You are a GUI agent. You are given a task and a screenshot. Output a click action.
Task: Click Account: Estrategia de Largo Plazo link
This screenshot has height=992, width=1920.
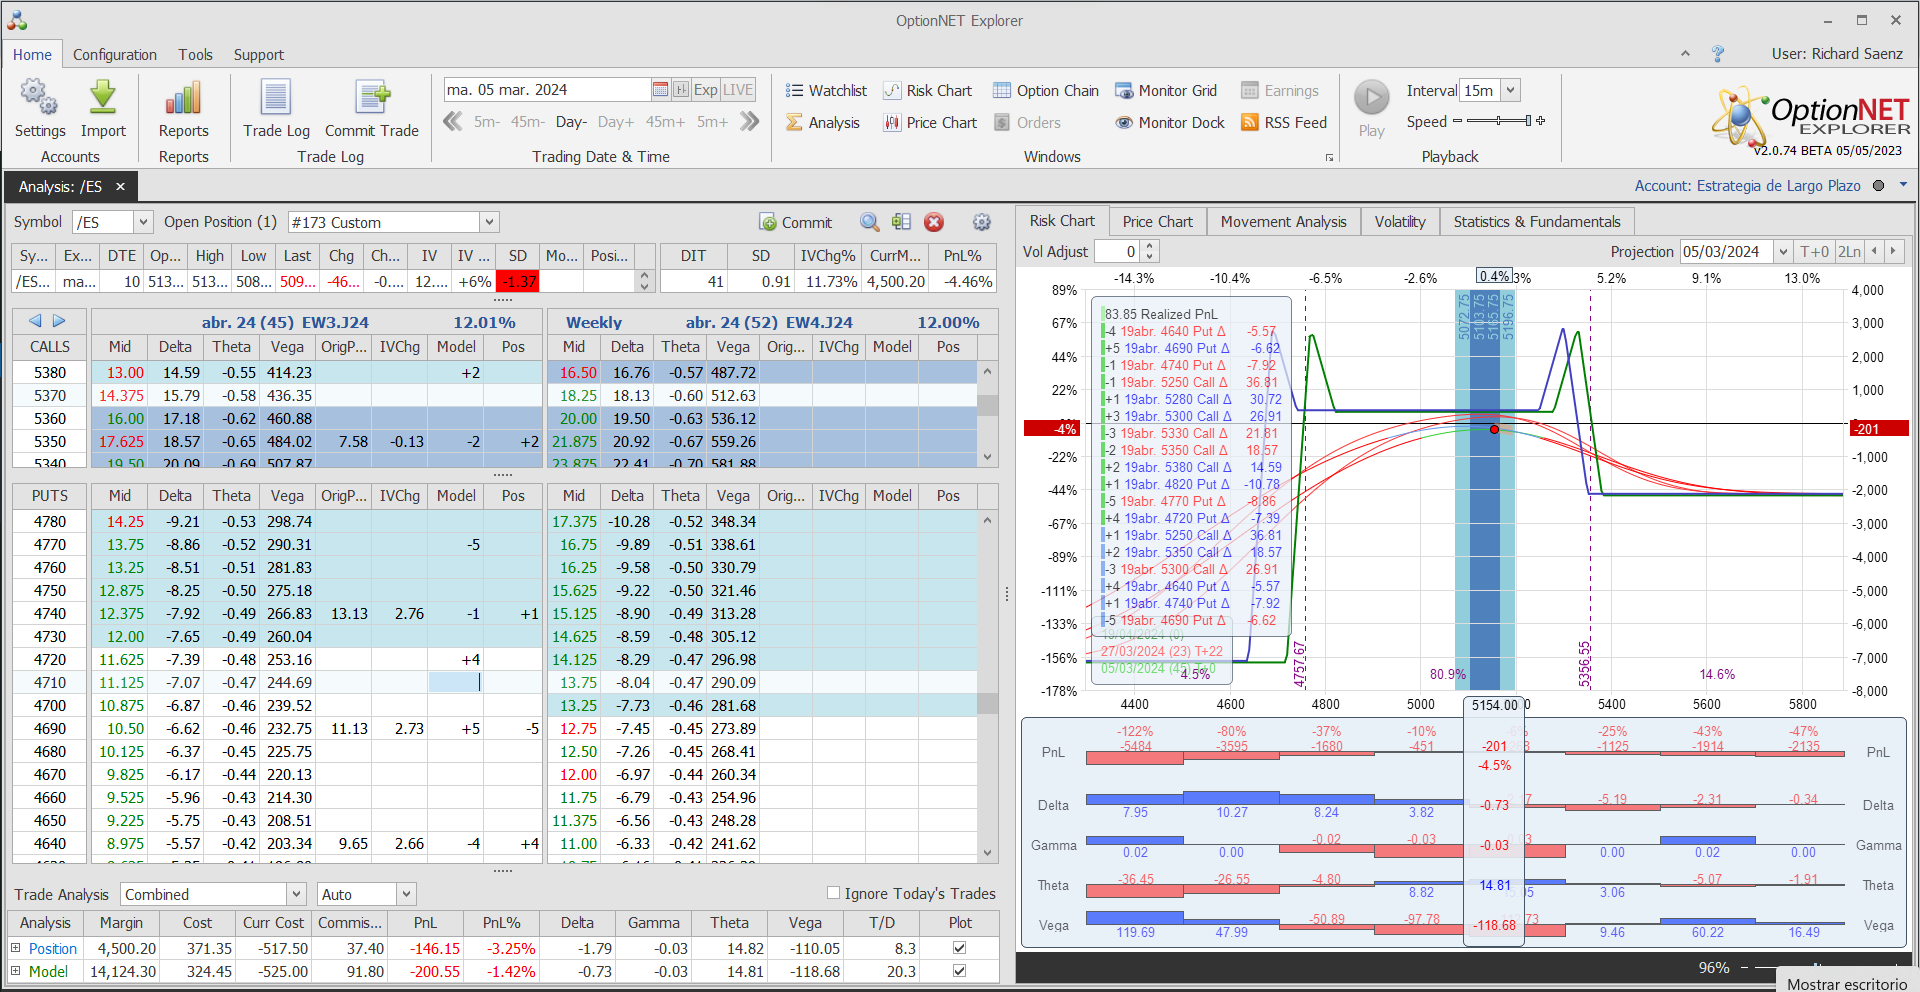point(1747,186)
